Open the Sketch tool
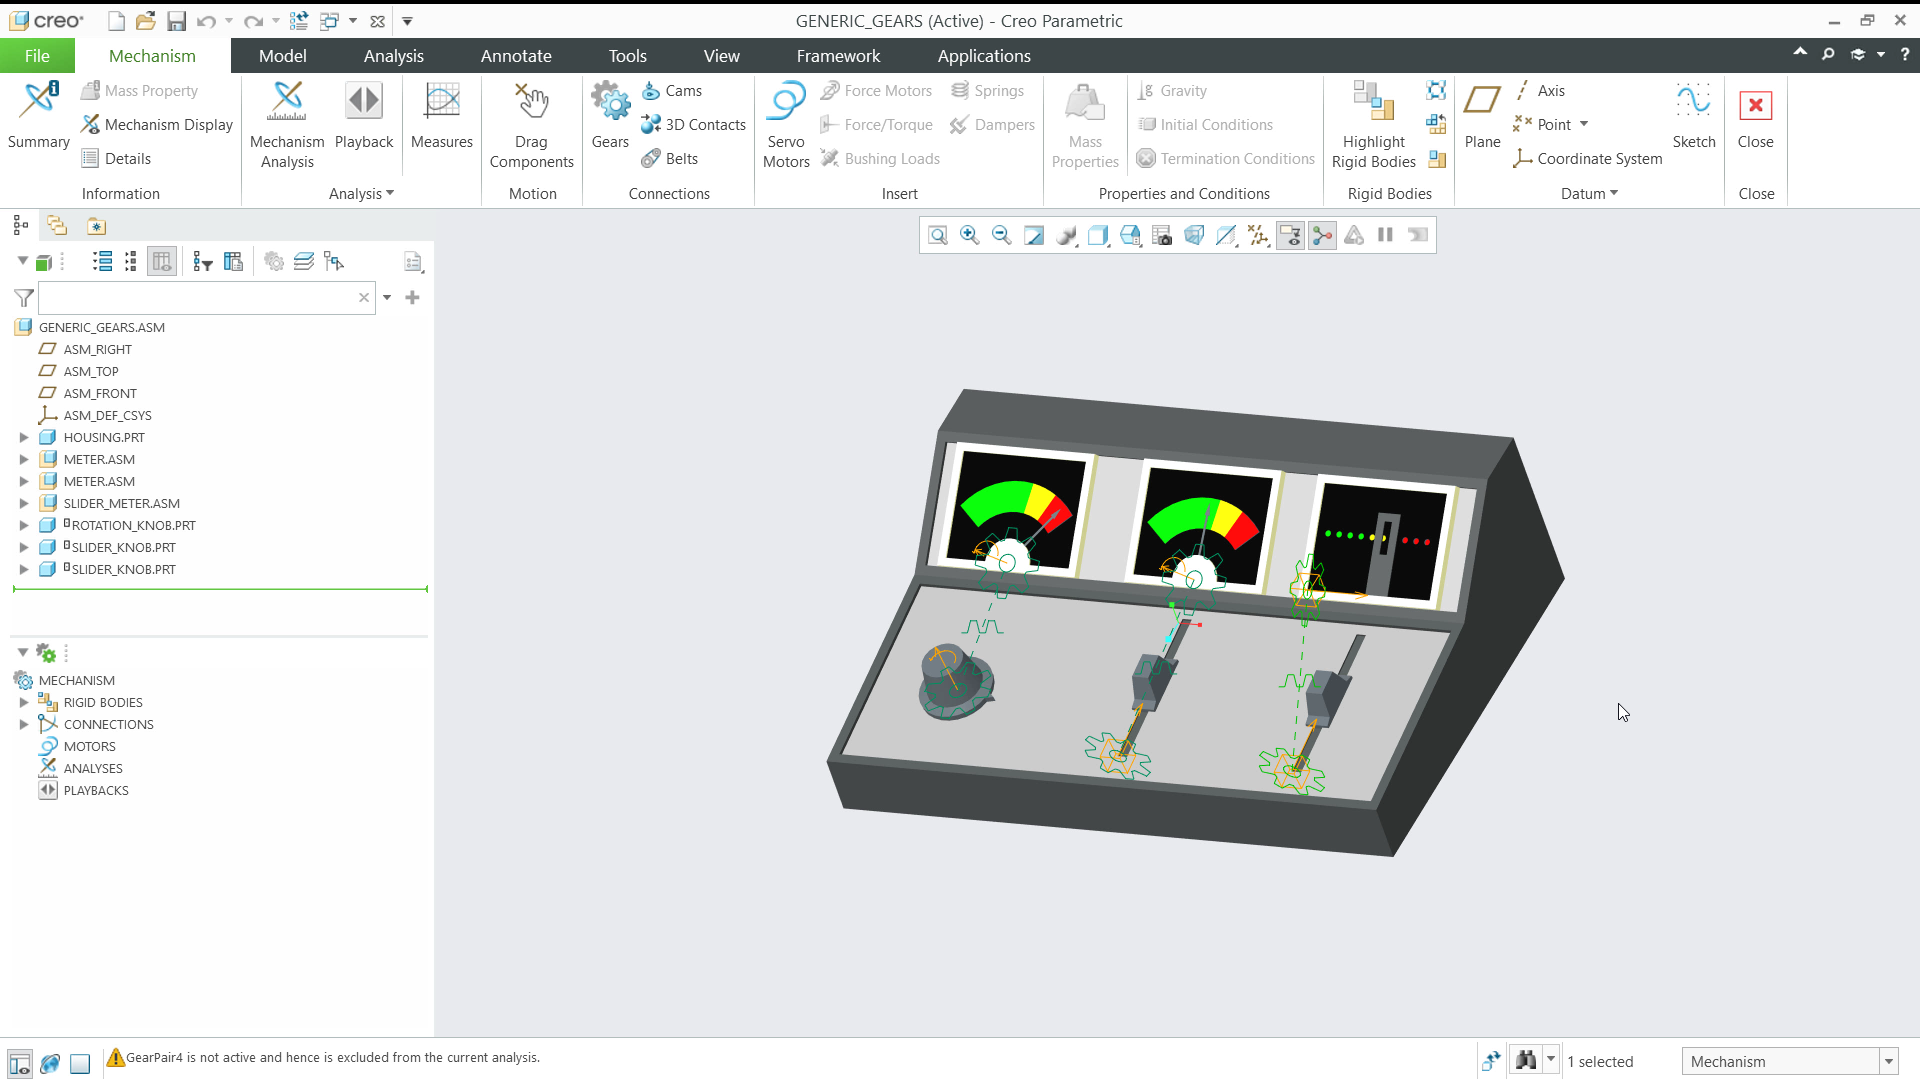The width and height of the screenshot is (1920, 1080). coord(1694,115)
